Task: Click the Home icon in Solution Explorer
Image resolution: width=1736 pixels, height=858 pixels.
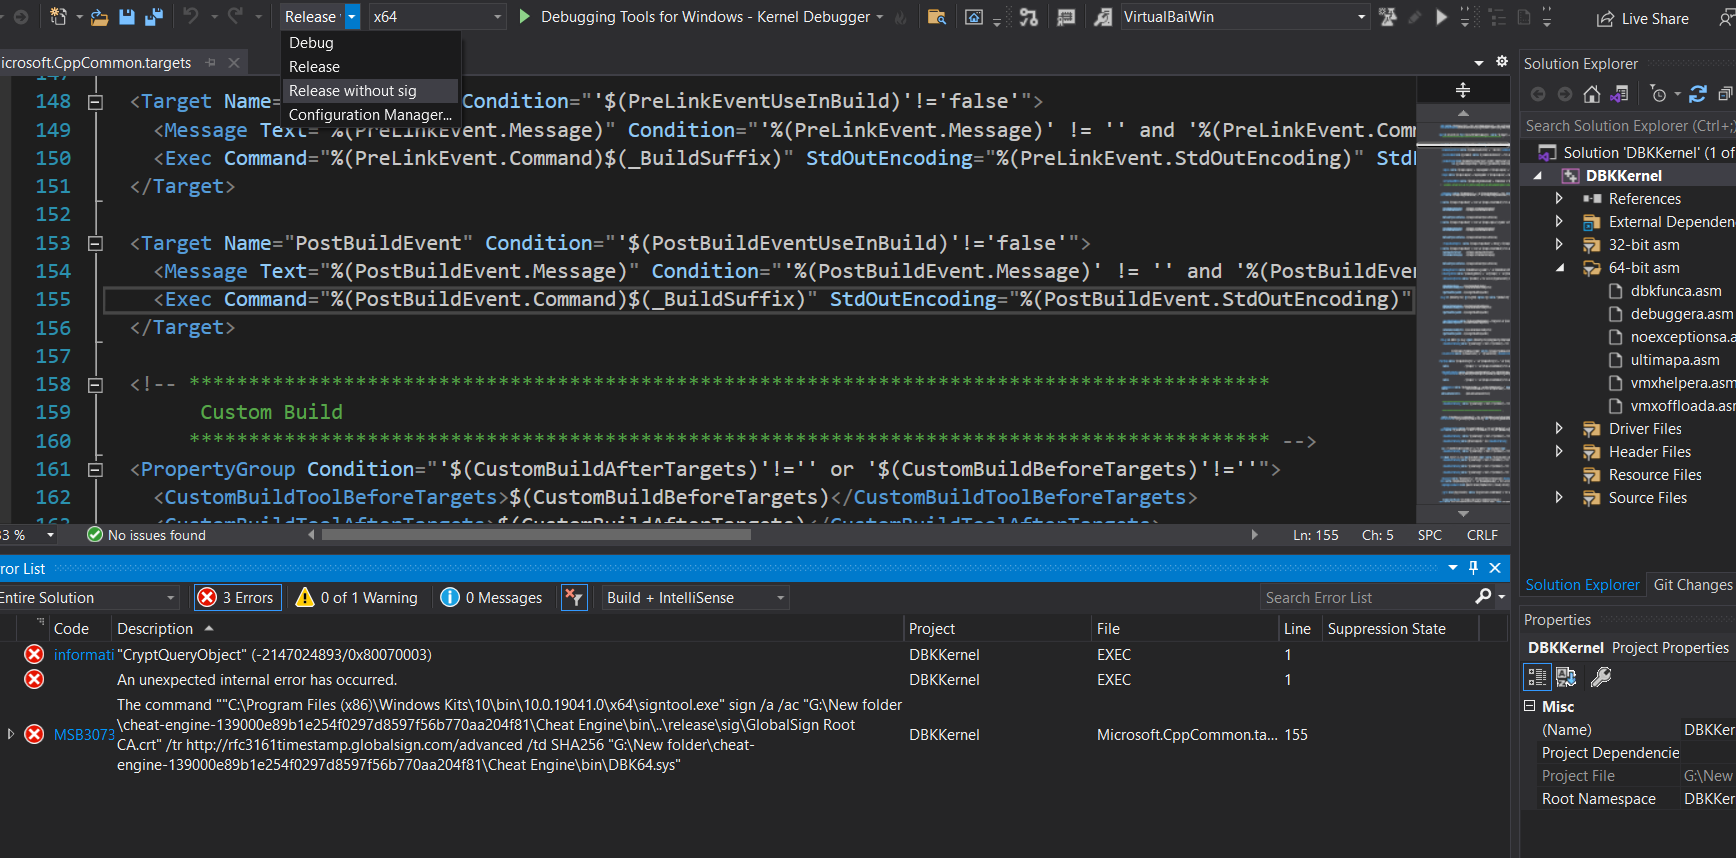Action: point(1592,94)
